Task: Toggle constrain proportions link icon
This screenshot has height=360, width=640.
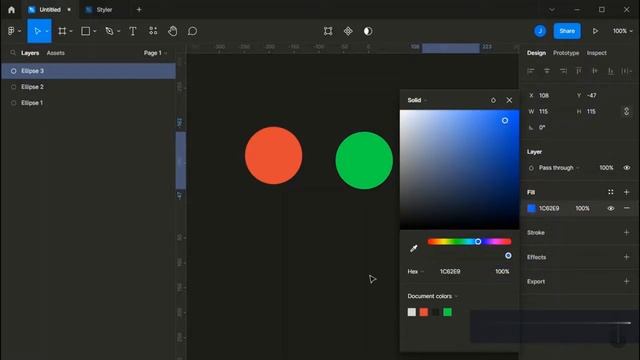Action: click(626, 111)
